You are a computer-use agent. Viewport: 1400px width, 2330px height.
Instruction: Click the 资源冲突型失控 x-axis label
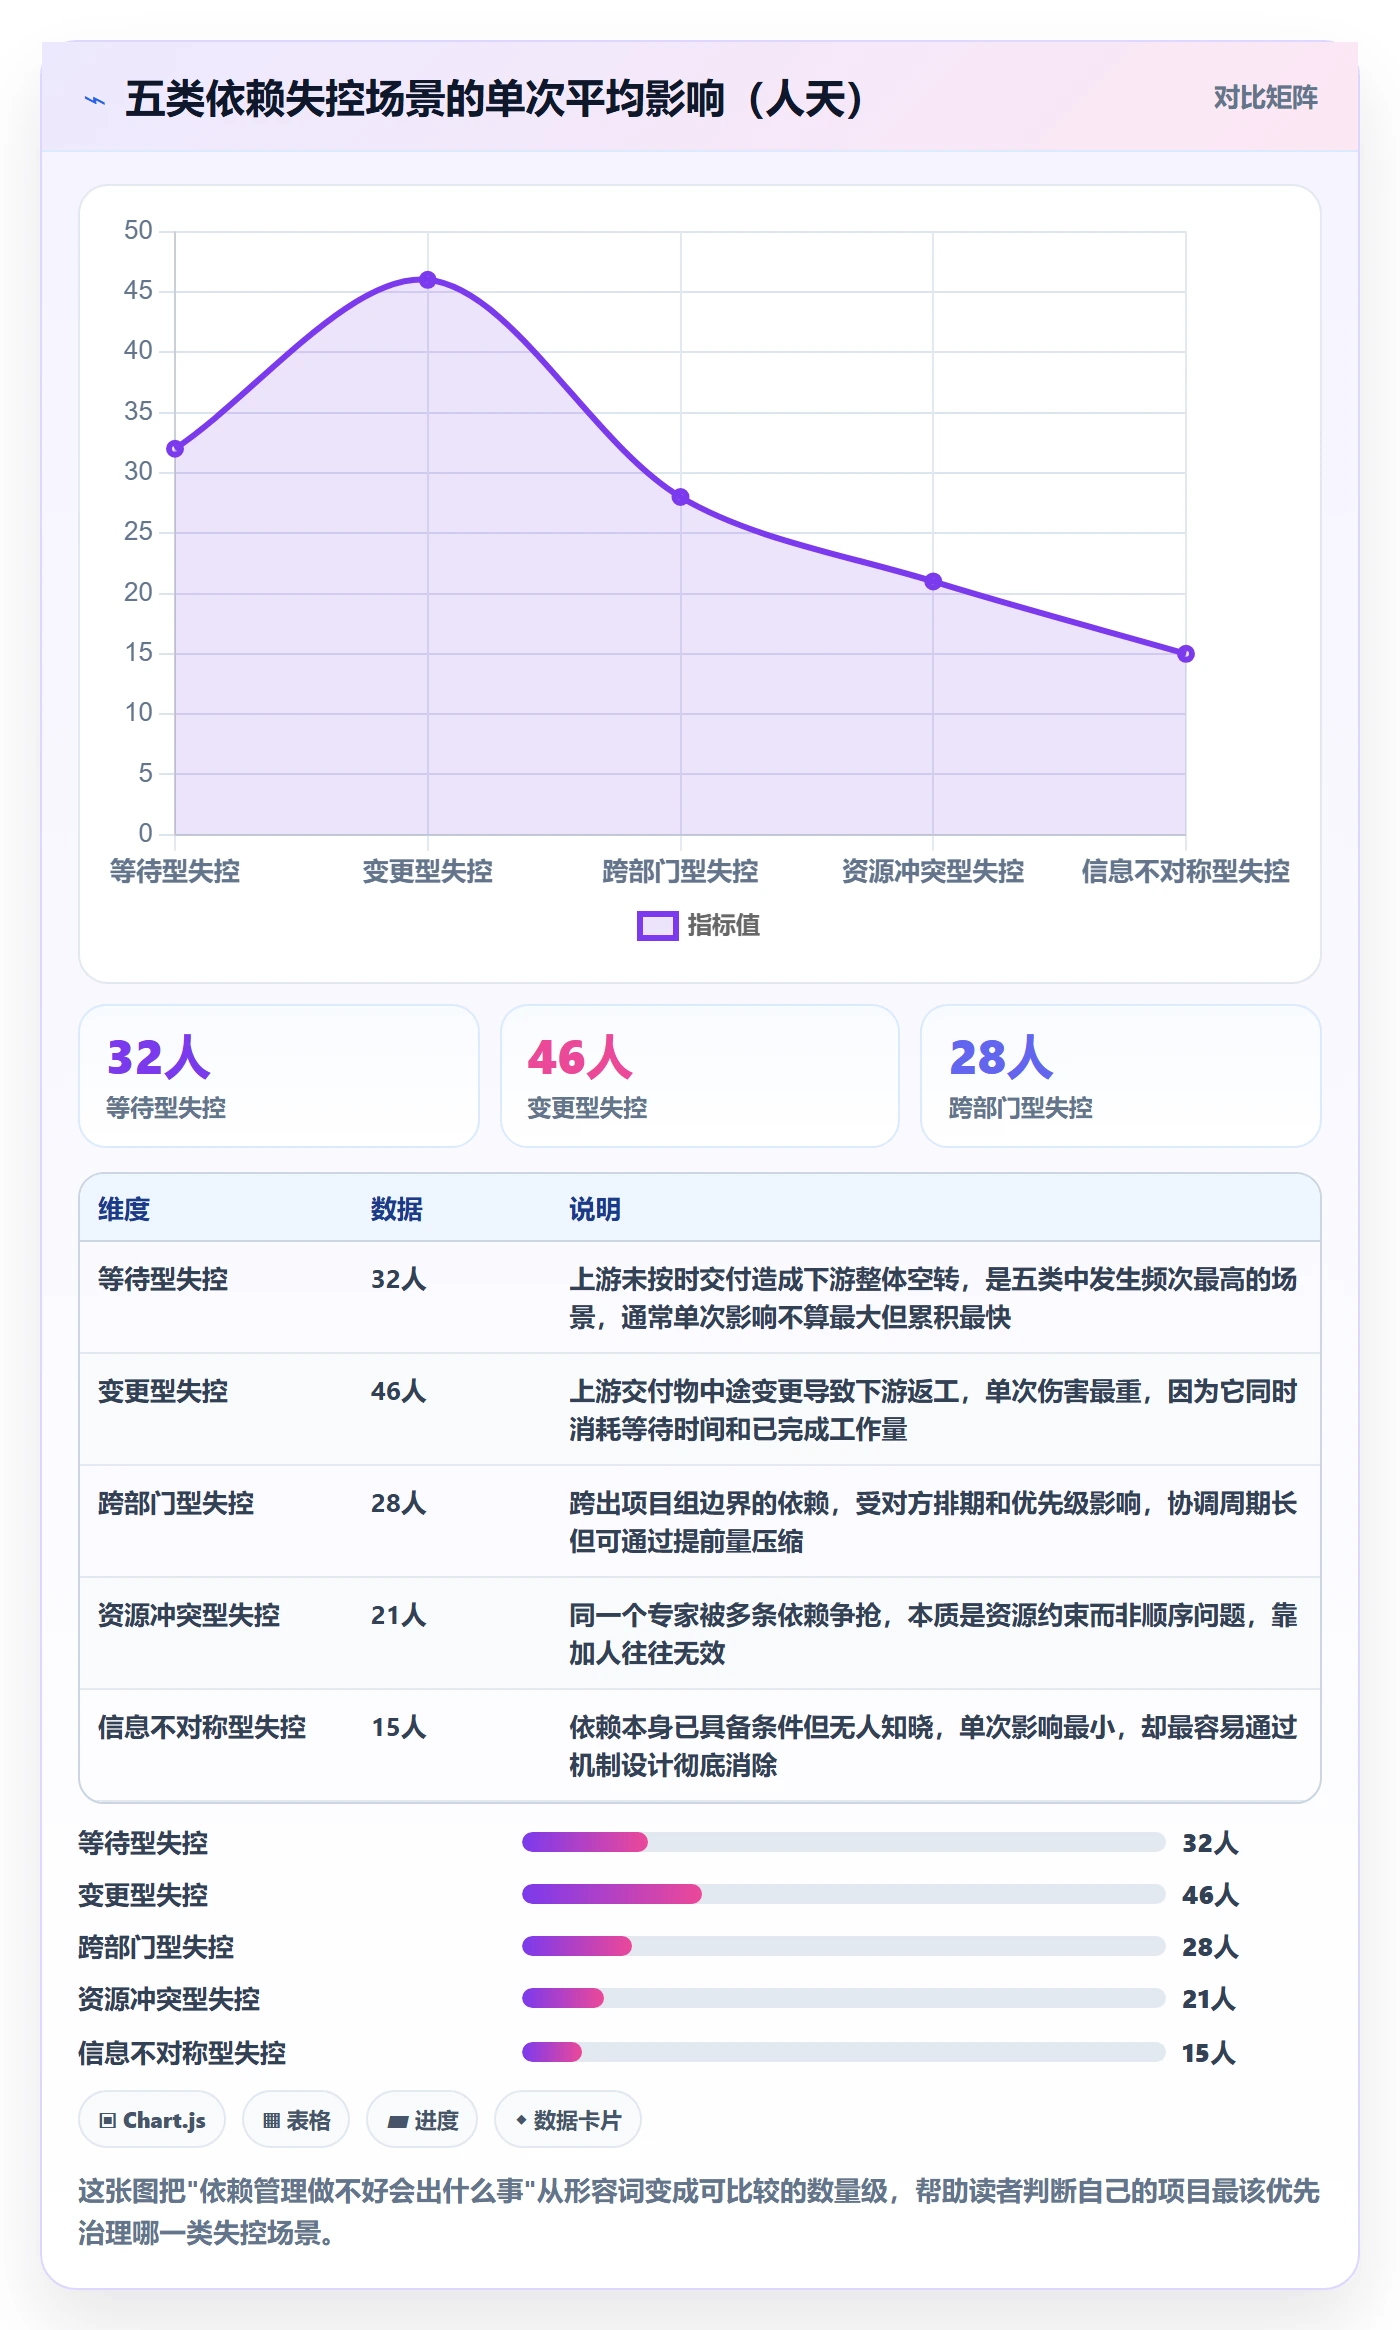point(933,871)
